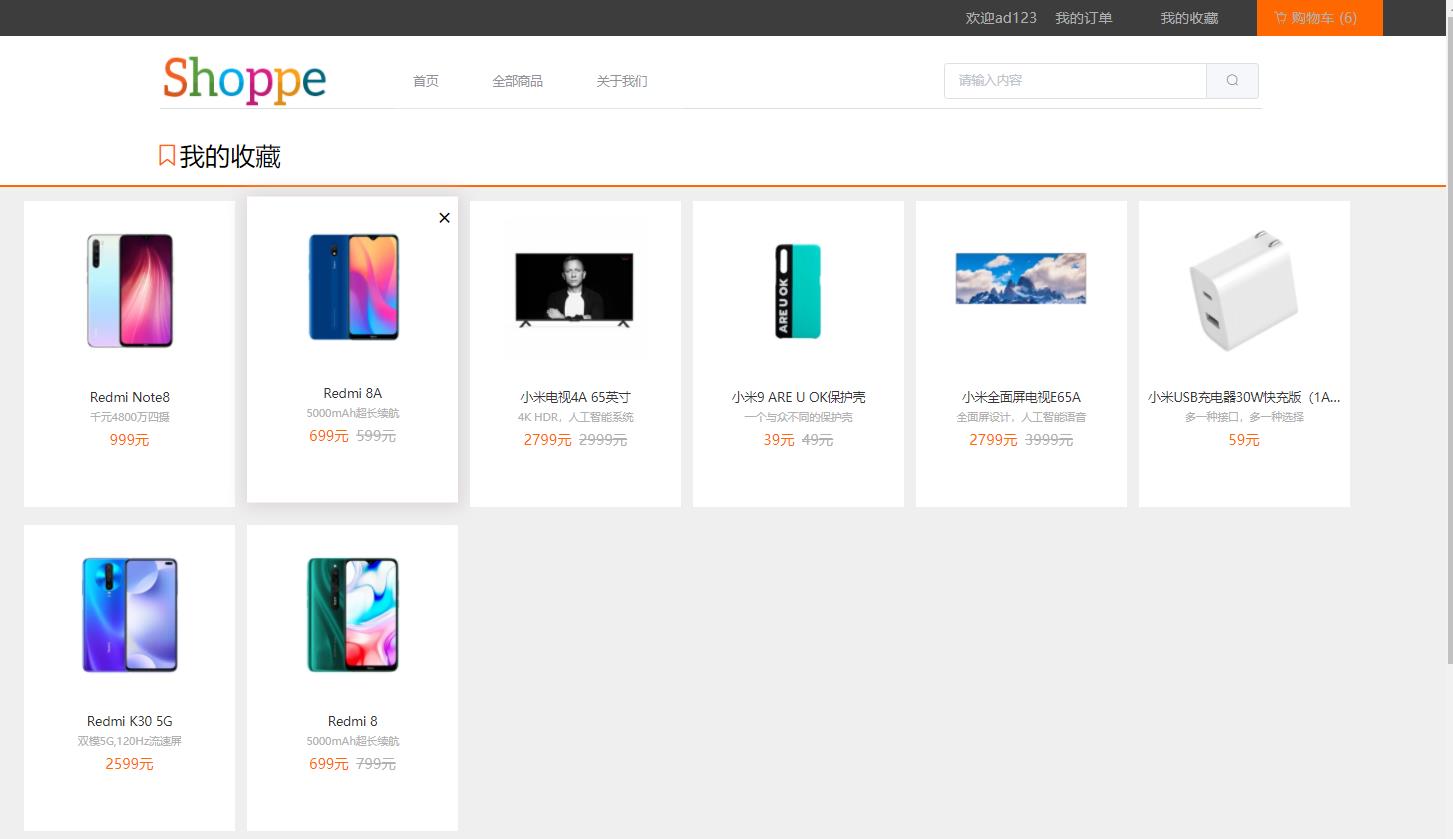
Task: Click the 2599元 price of Redmi K30 5G
Action: tap(130, 764)
